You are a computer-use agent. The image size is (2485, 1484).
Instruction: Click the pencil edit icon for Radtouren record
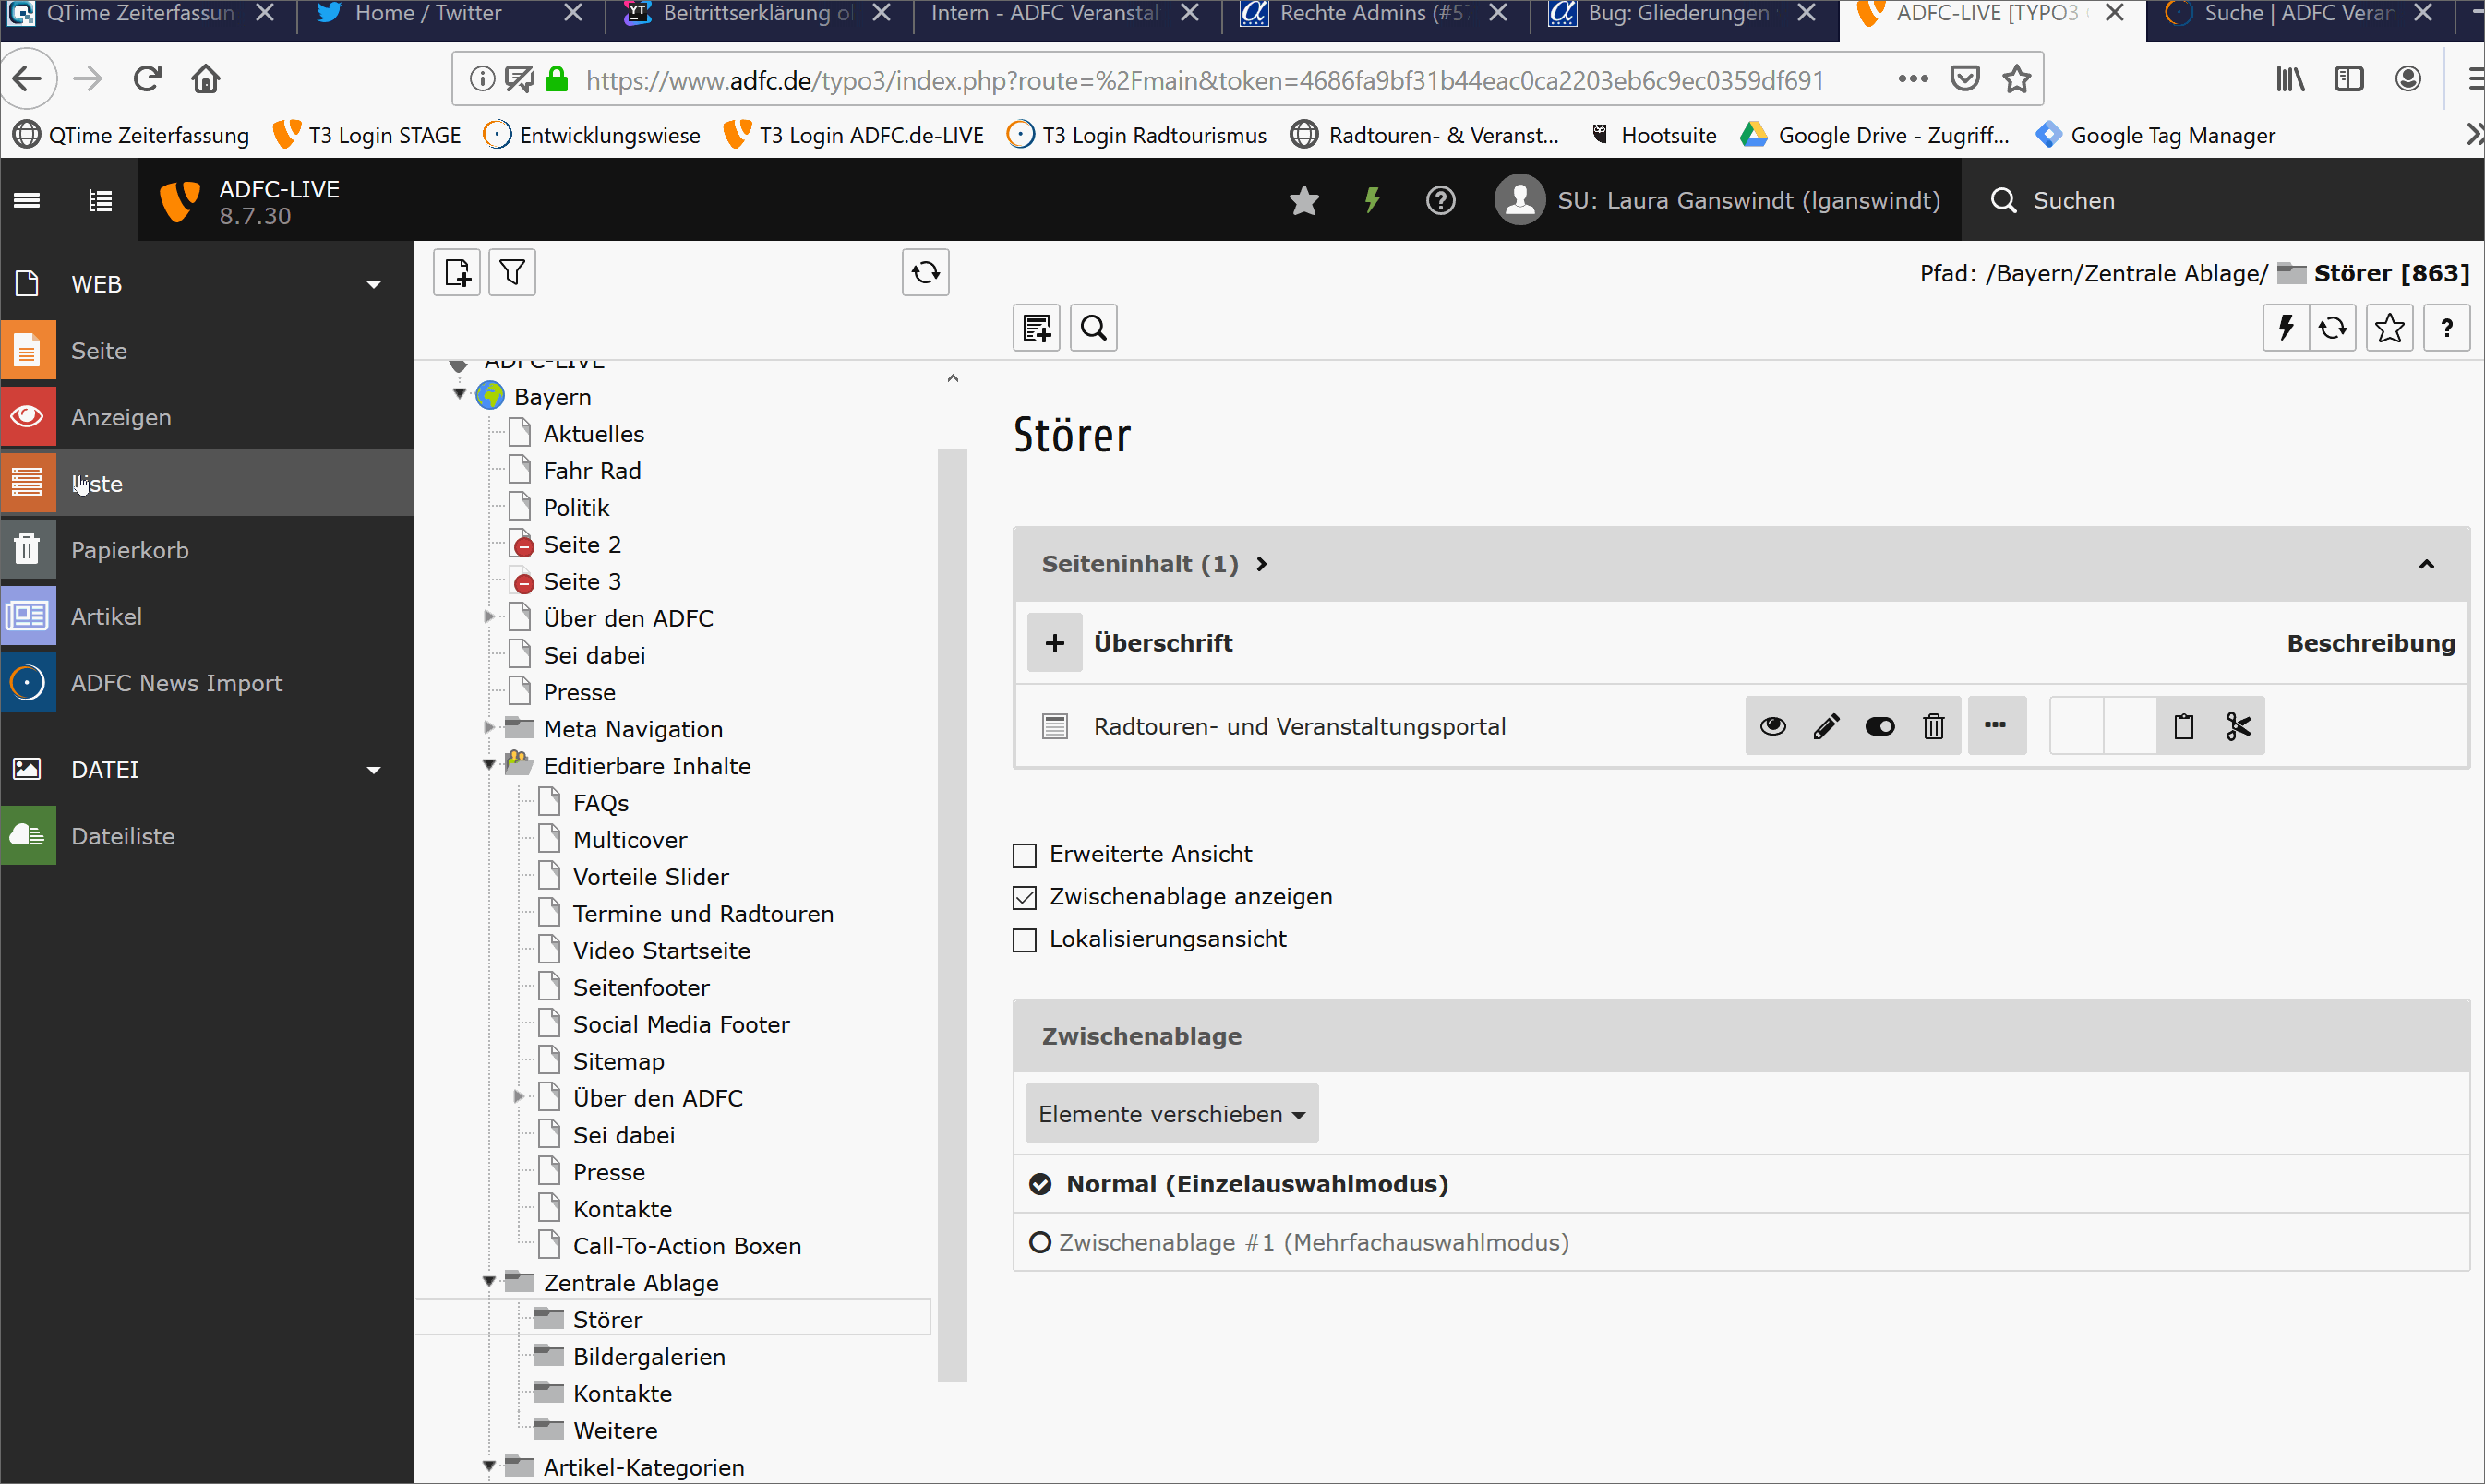click(1826, 726)
